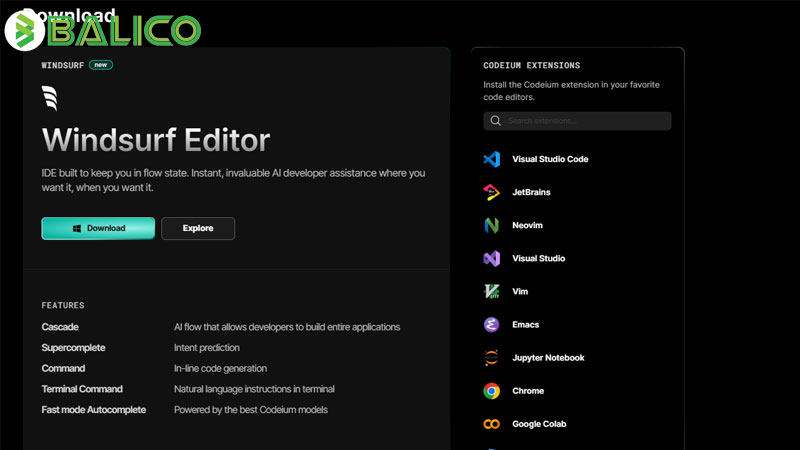Click 'AI flow that allows developers' description
800x450 pixels.
[x=287, y=327]
